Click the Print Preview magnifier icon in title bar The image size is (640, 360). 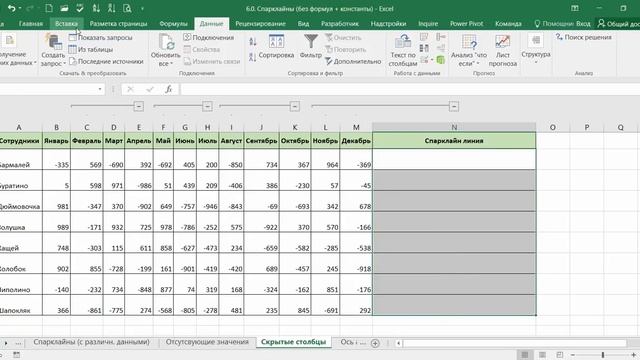[x=127, y=8]
